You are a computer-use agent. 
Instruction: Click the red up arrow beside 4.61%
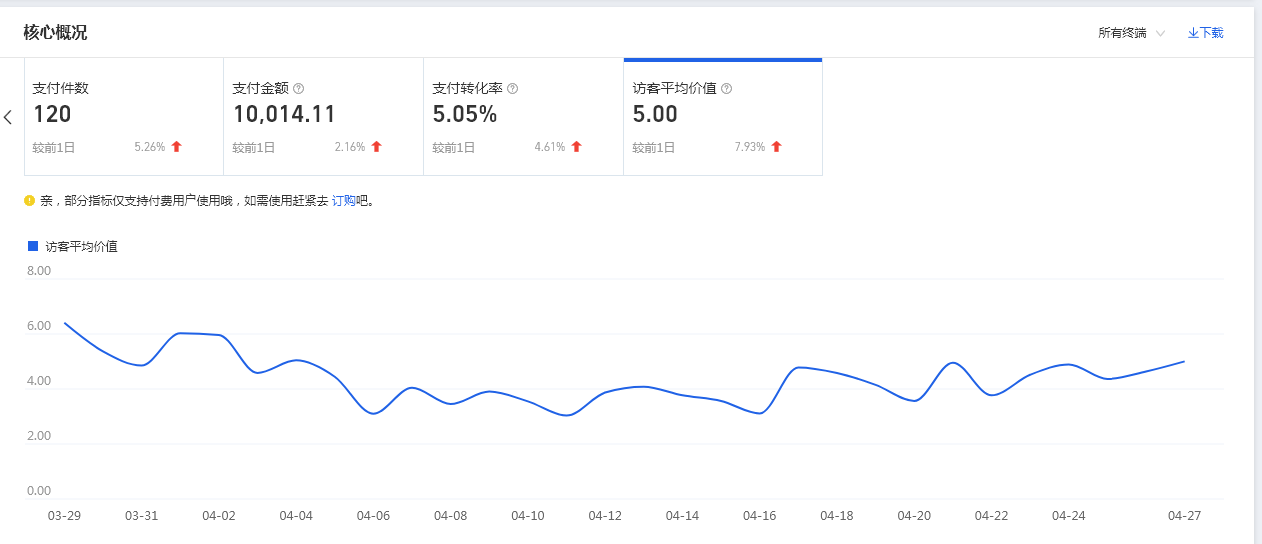click(577, 146)
